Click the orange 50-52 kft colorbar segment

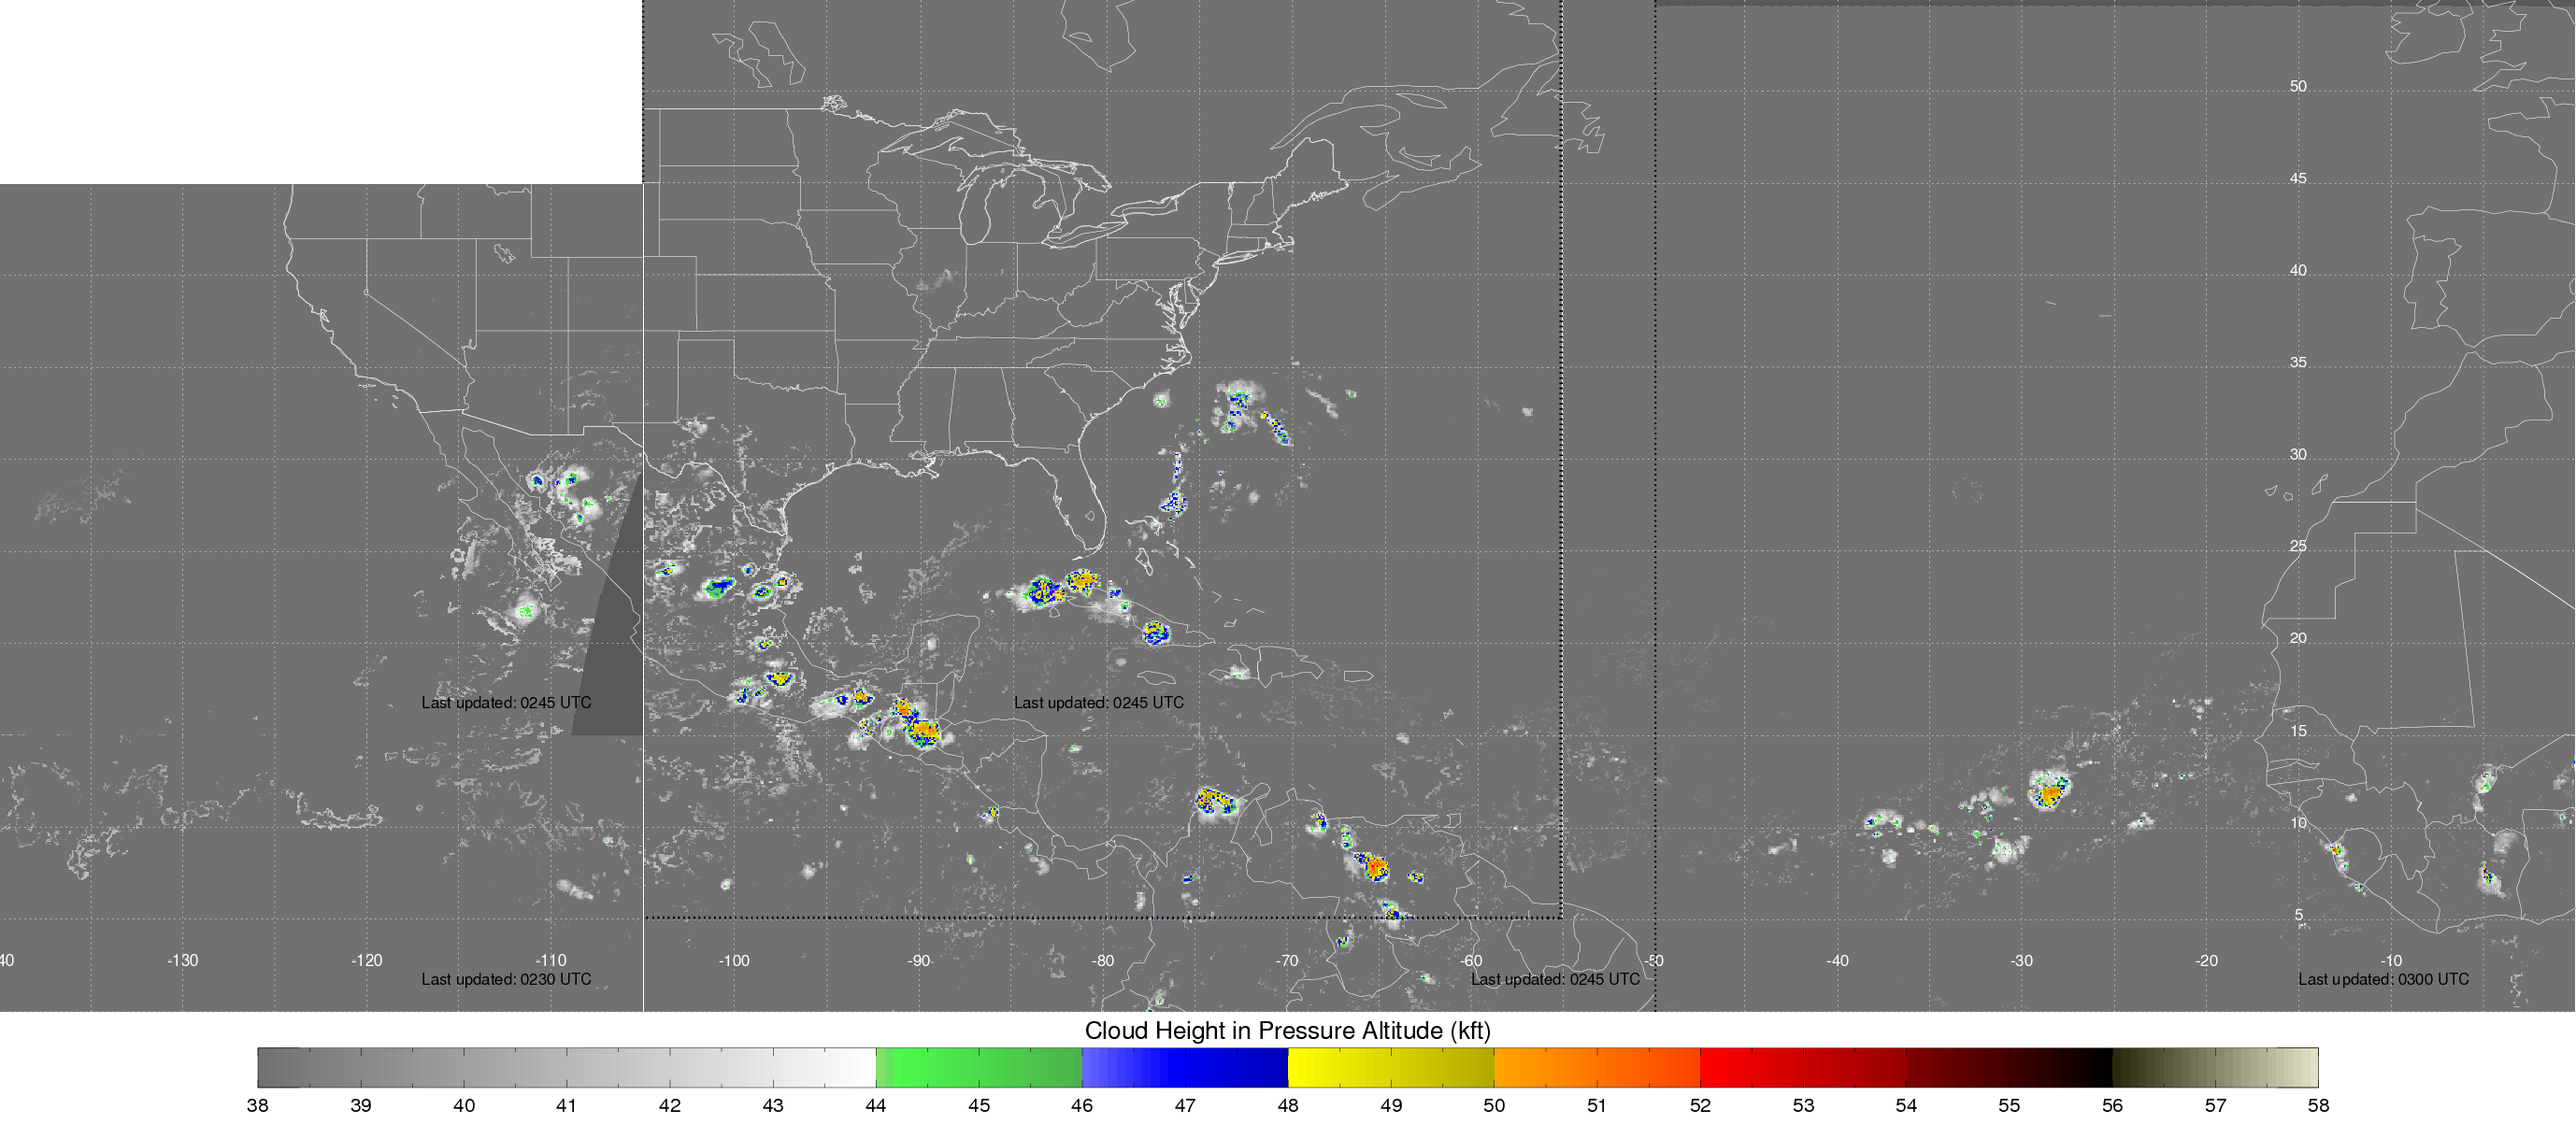pos(1596,1067)
